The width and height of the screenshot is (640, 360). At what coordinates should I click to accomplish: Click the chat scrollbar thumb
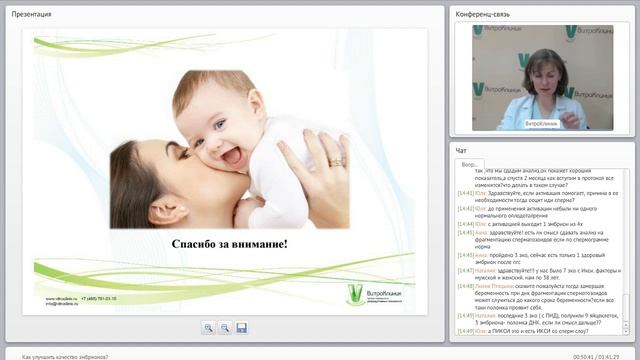[x=626, y=308]
